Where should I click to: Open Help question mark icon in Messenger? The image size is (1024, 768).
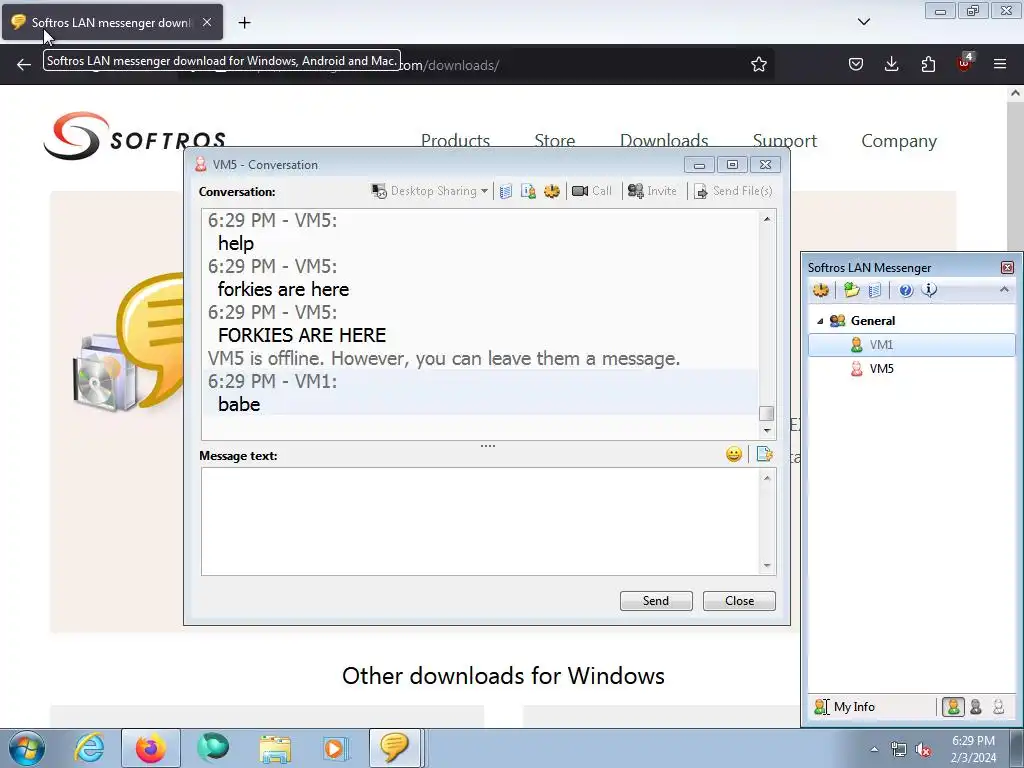pos(906,291)
